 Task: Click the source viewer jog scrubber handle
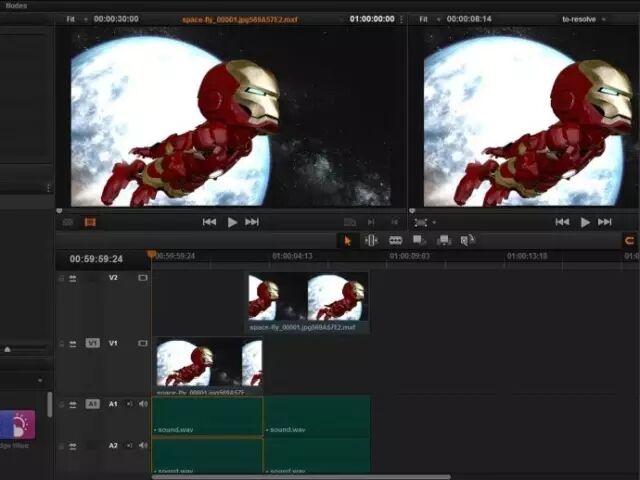[59, 211]
